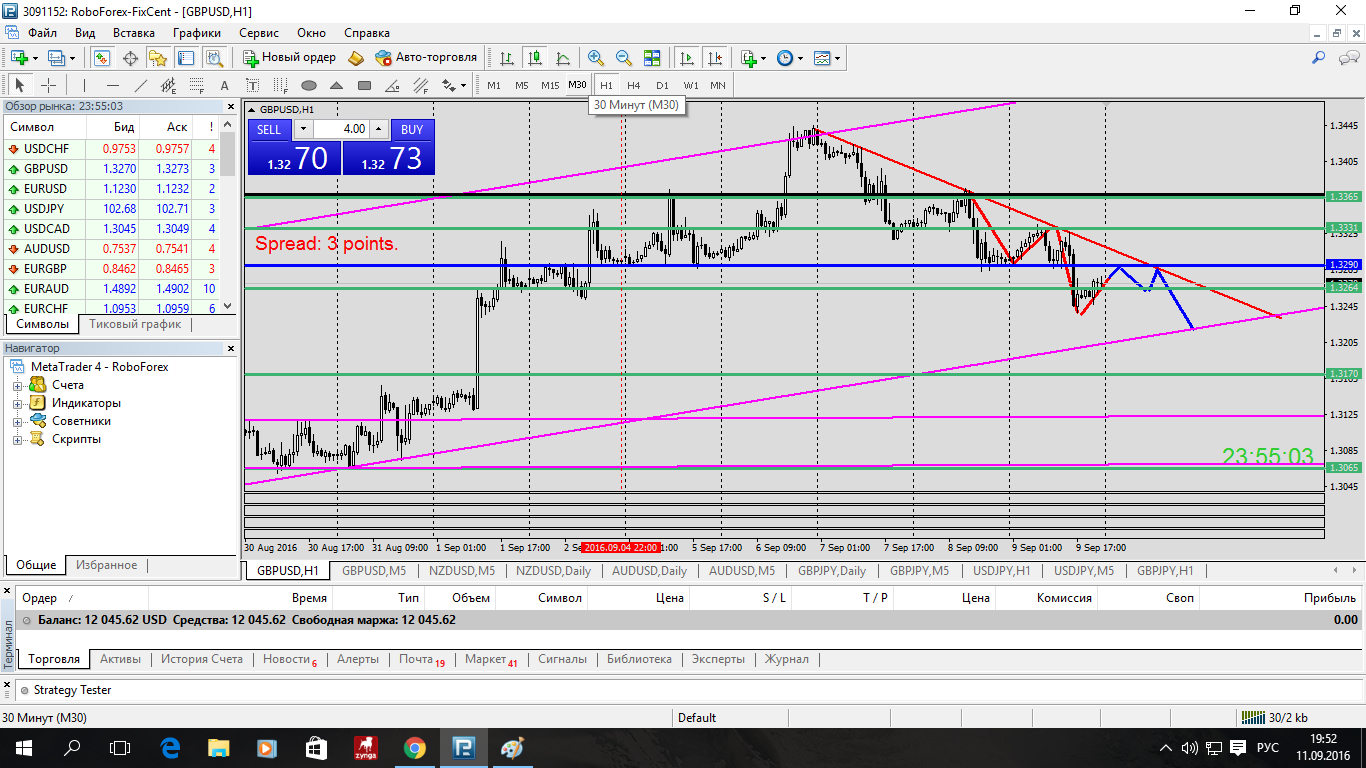Viewport: 1366px width, 768px height.
Task: Click the lot volume field showing 4.00
Action: click(341, 129)
